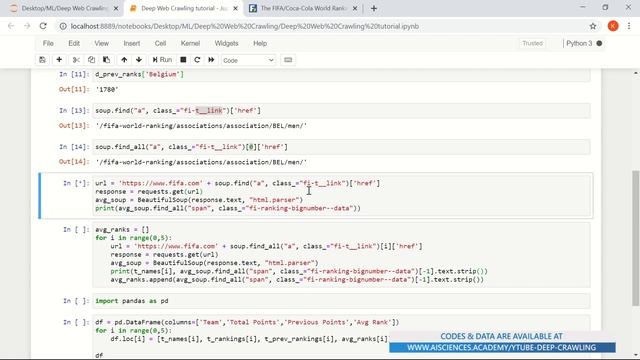Restart the kernel with the circular arrow
This screenshot has width=640, height=360.
pos(197,60)
